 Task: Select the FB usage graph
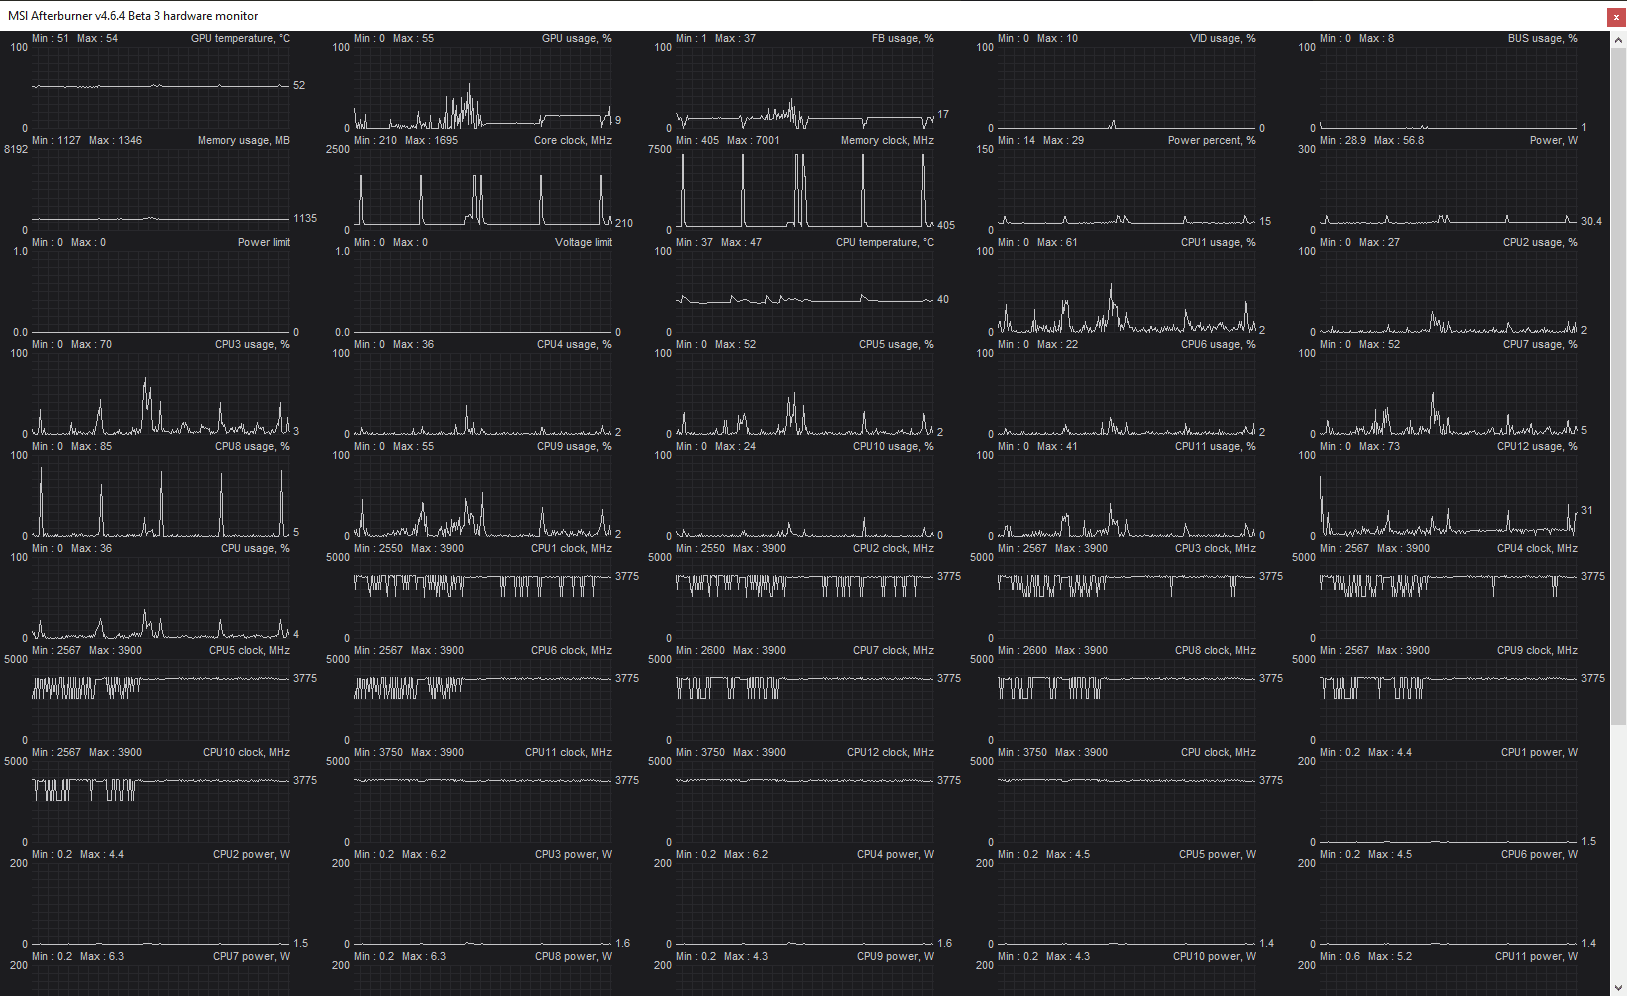click(805, 87)
